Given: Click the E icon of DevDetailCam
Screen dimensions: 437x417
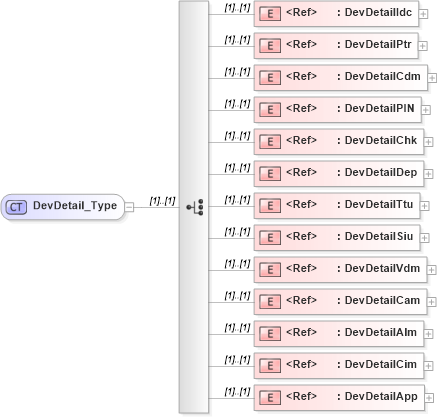Looking at the screenshot, I should tap(270, 302).
